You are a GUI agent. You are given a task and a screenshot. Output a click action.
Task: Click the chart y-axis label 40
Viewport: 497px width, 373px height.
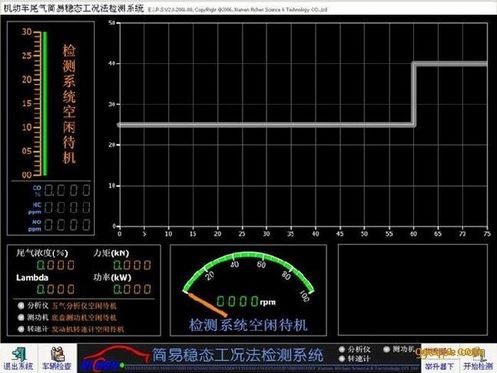pyautogui.click(x=112, y=63)
